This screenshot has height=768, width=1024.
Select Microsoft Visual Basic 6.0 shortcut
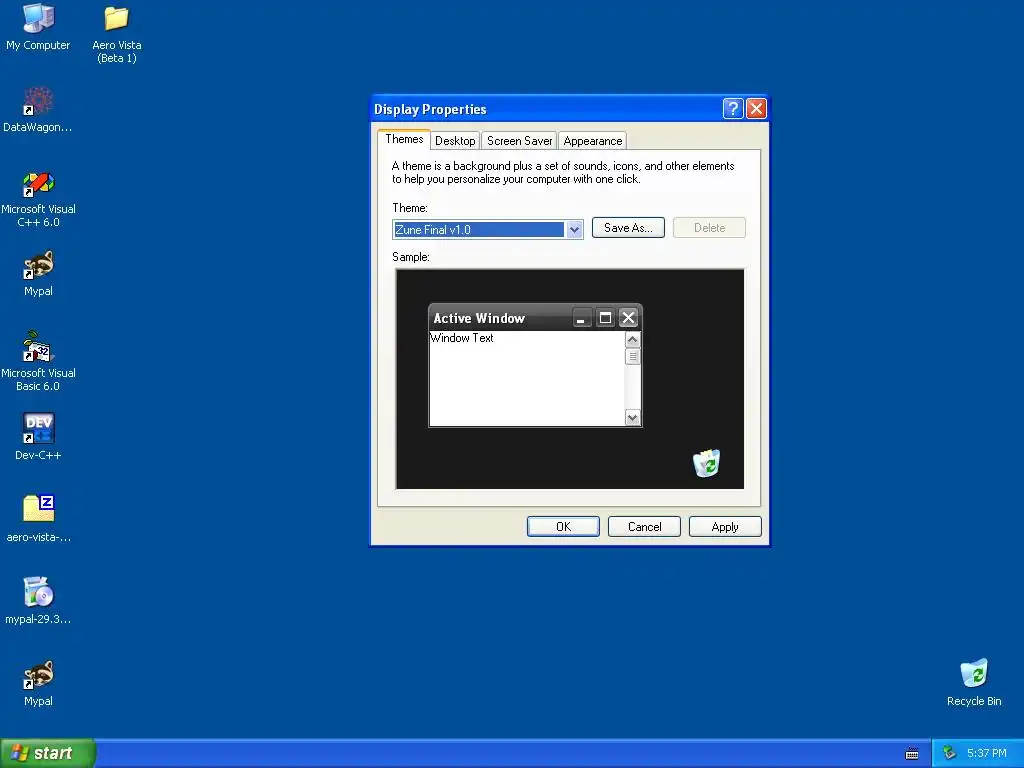pos(38,362)
